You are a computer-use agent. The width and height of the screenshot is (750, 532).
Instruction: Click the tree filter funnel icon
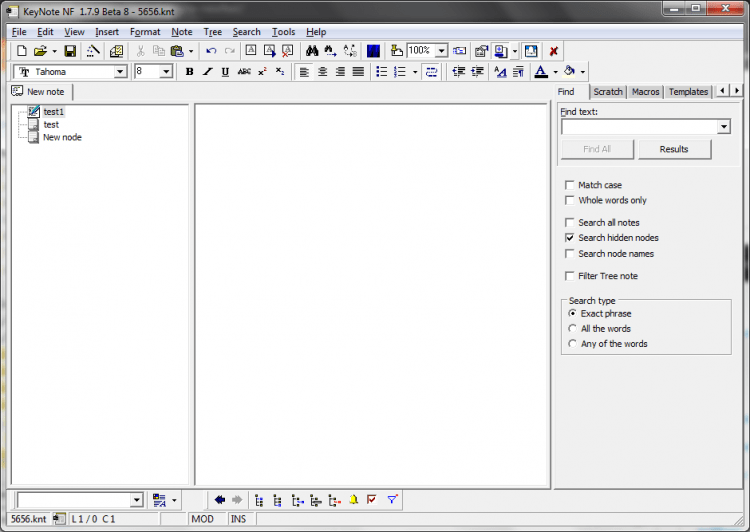(392, 500)
